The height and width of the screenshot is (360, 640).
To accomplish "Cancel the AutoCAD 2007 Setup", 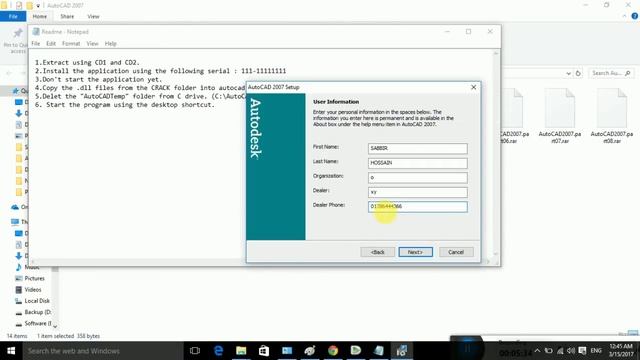I will [456, 252].
